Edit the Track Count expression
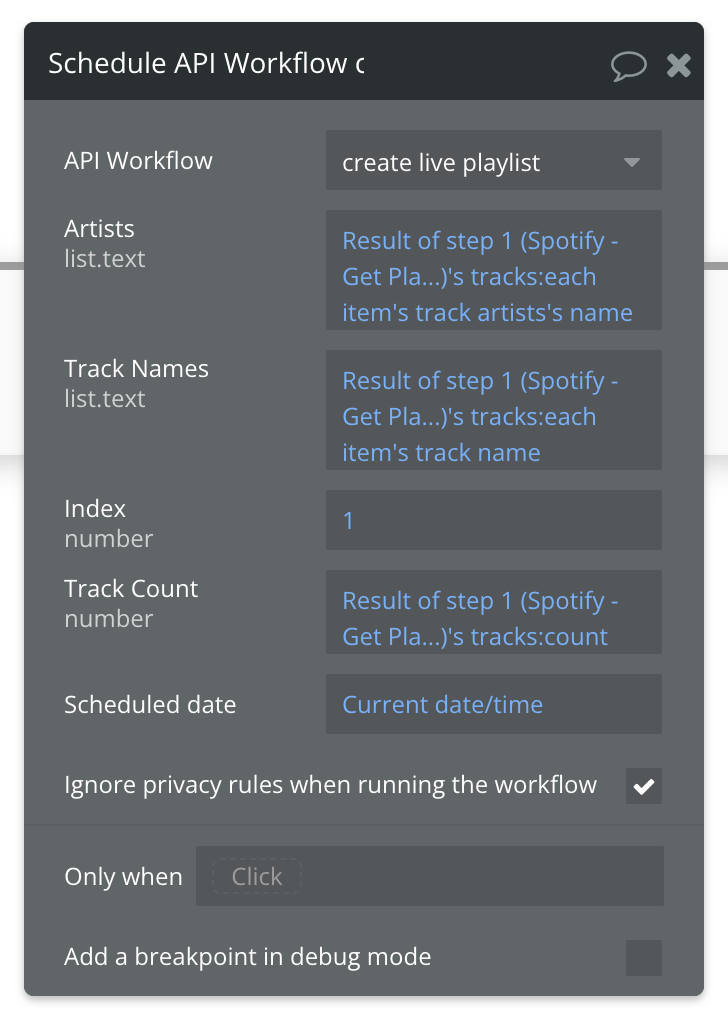 [494, 612]
